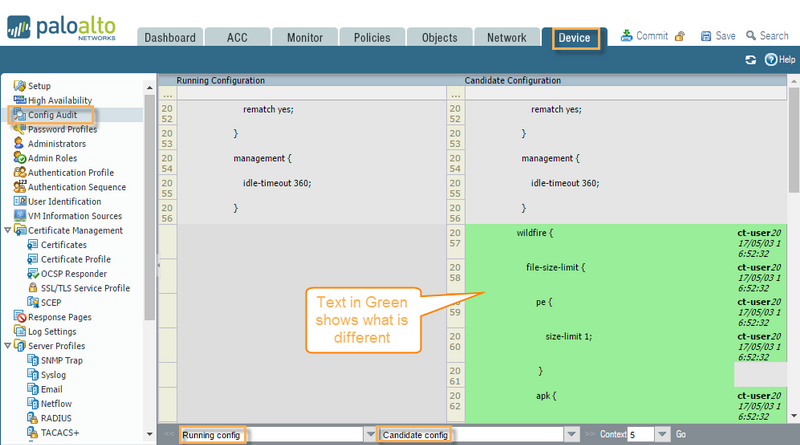Viewport: 800px width, 445px height.
Task: Click down arrow of the sidebar scrollbar
Action: (x=149, y=434)
